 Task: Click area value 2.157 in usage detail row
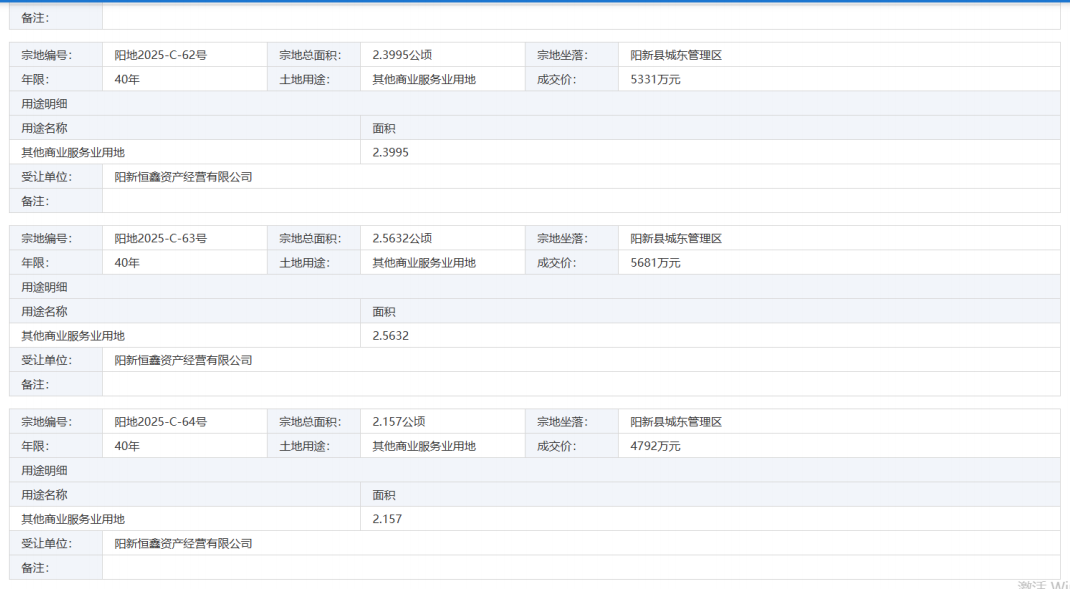click(x=387, y=519)
